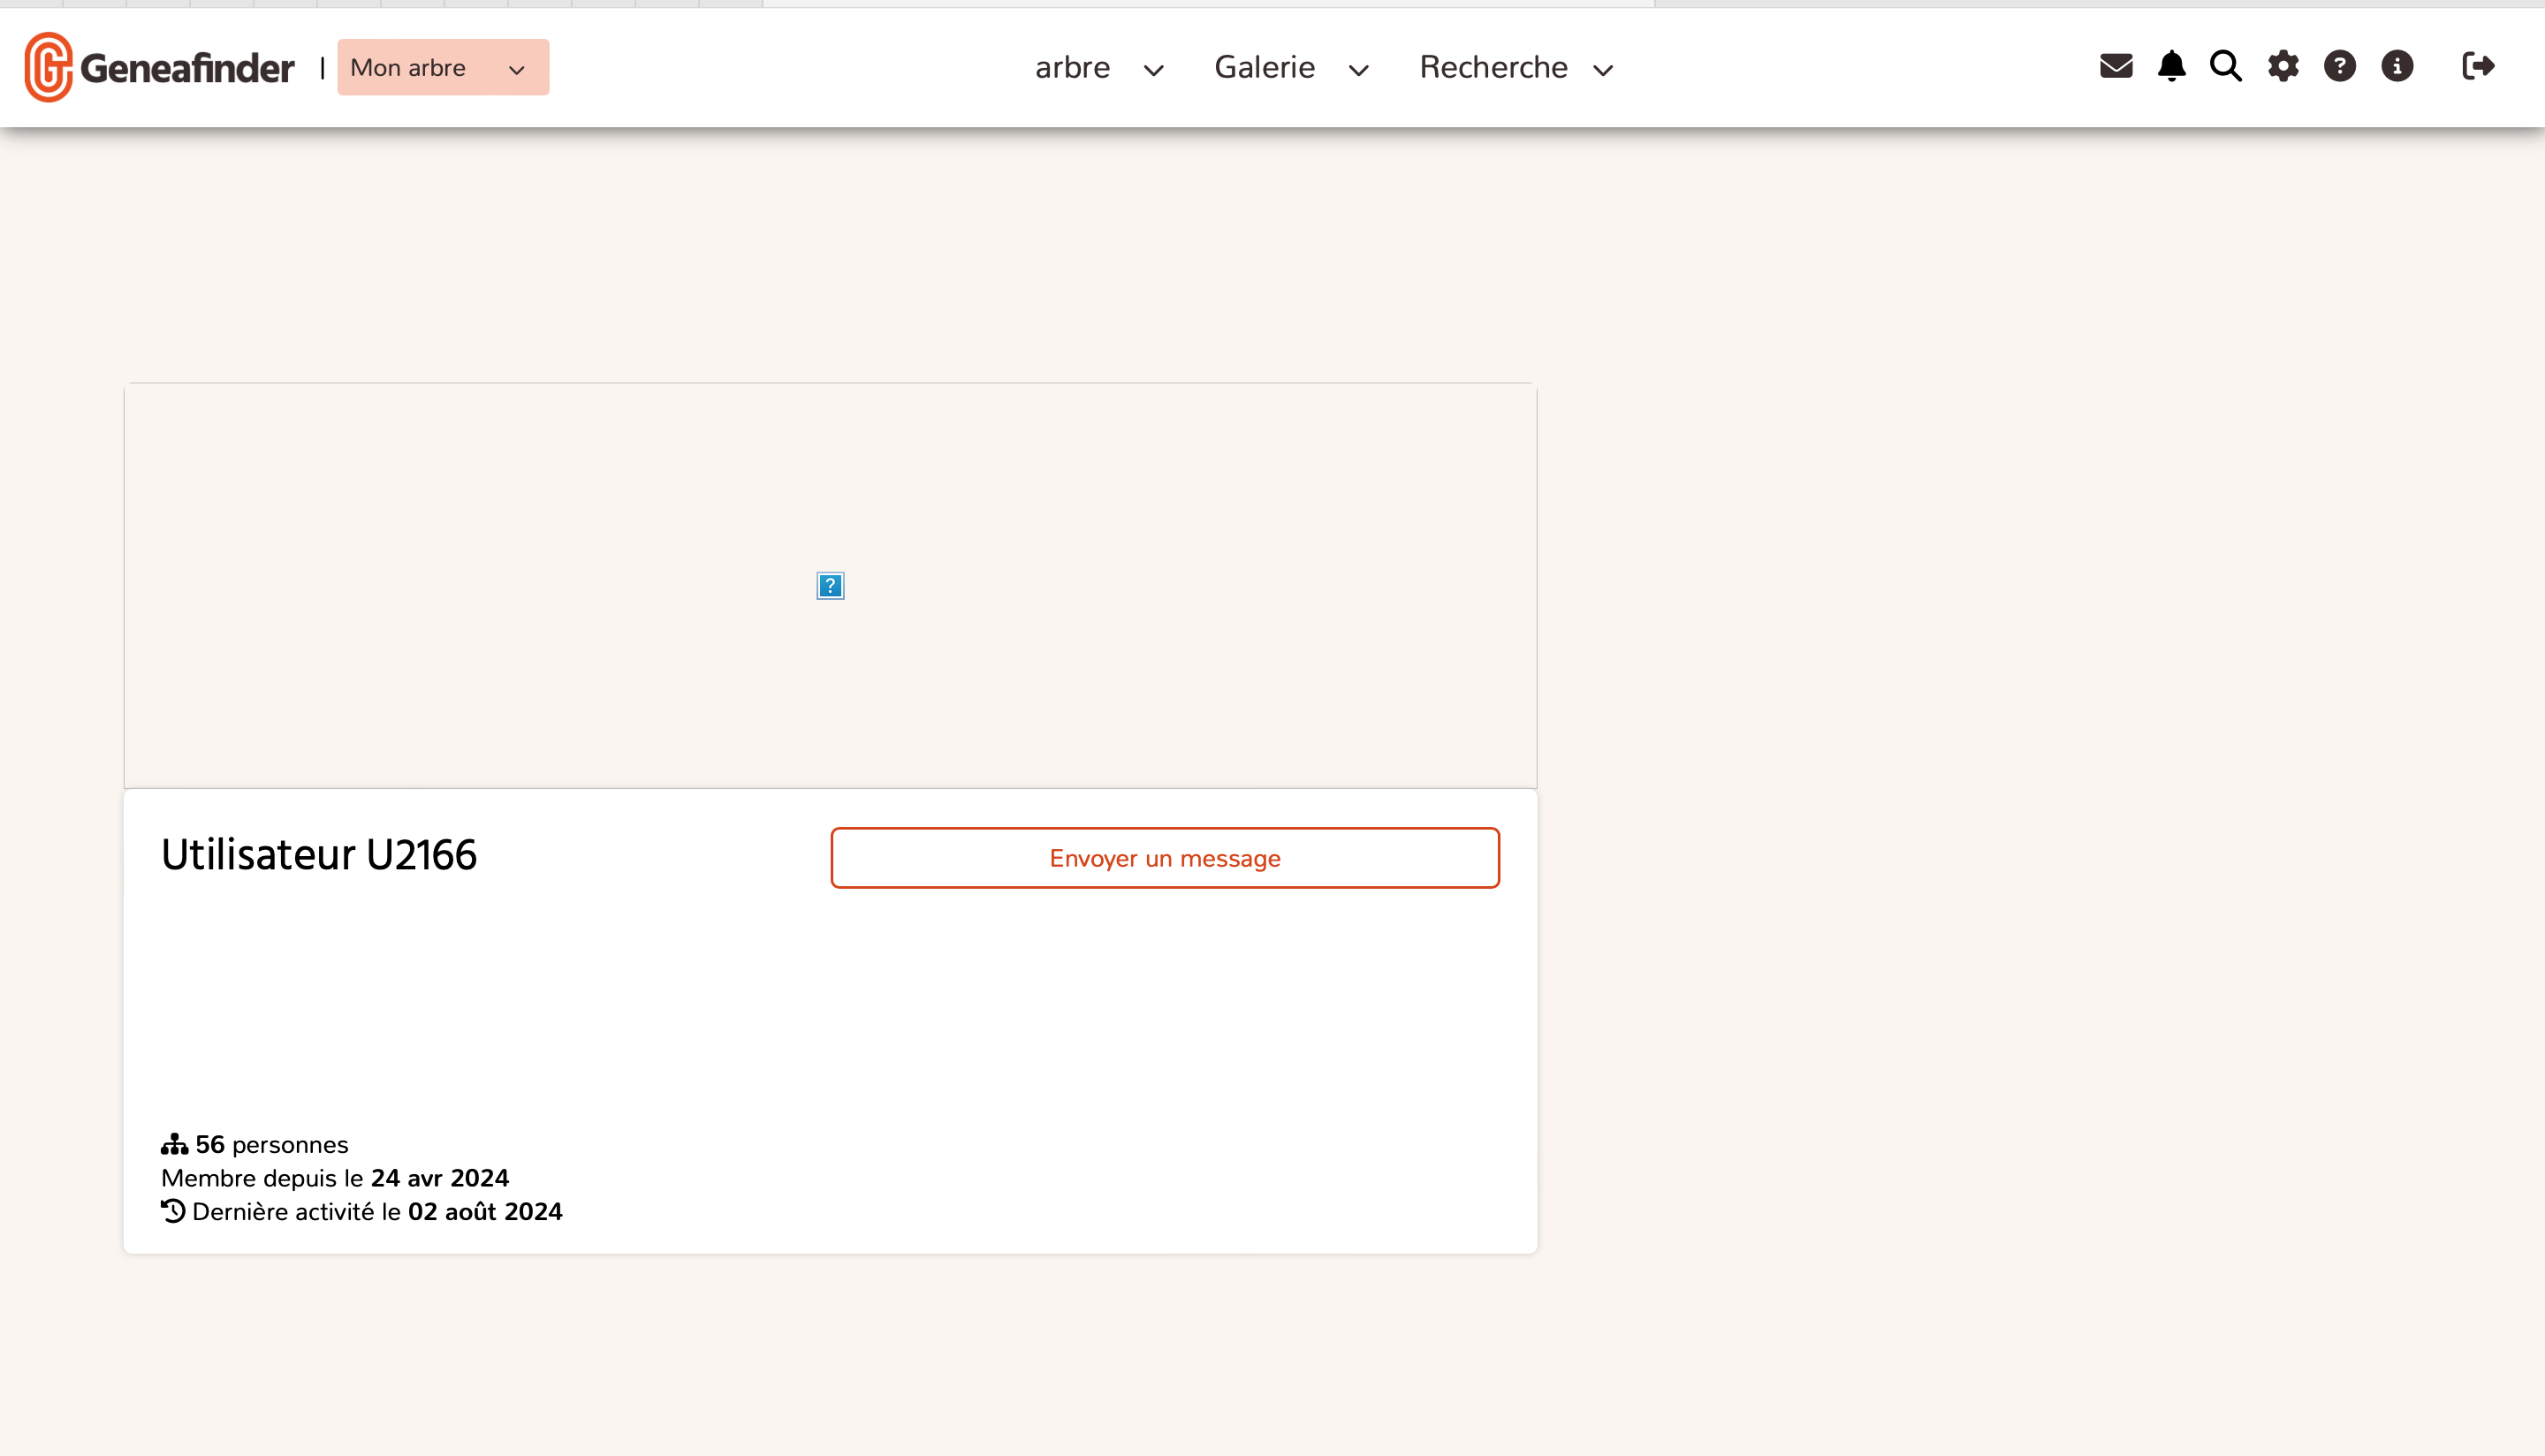Viewport: 2545px width, 1456px height.
Task: Open settings via the gear icon
Action: (x=2283, y=66)
